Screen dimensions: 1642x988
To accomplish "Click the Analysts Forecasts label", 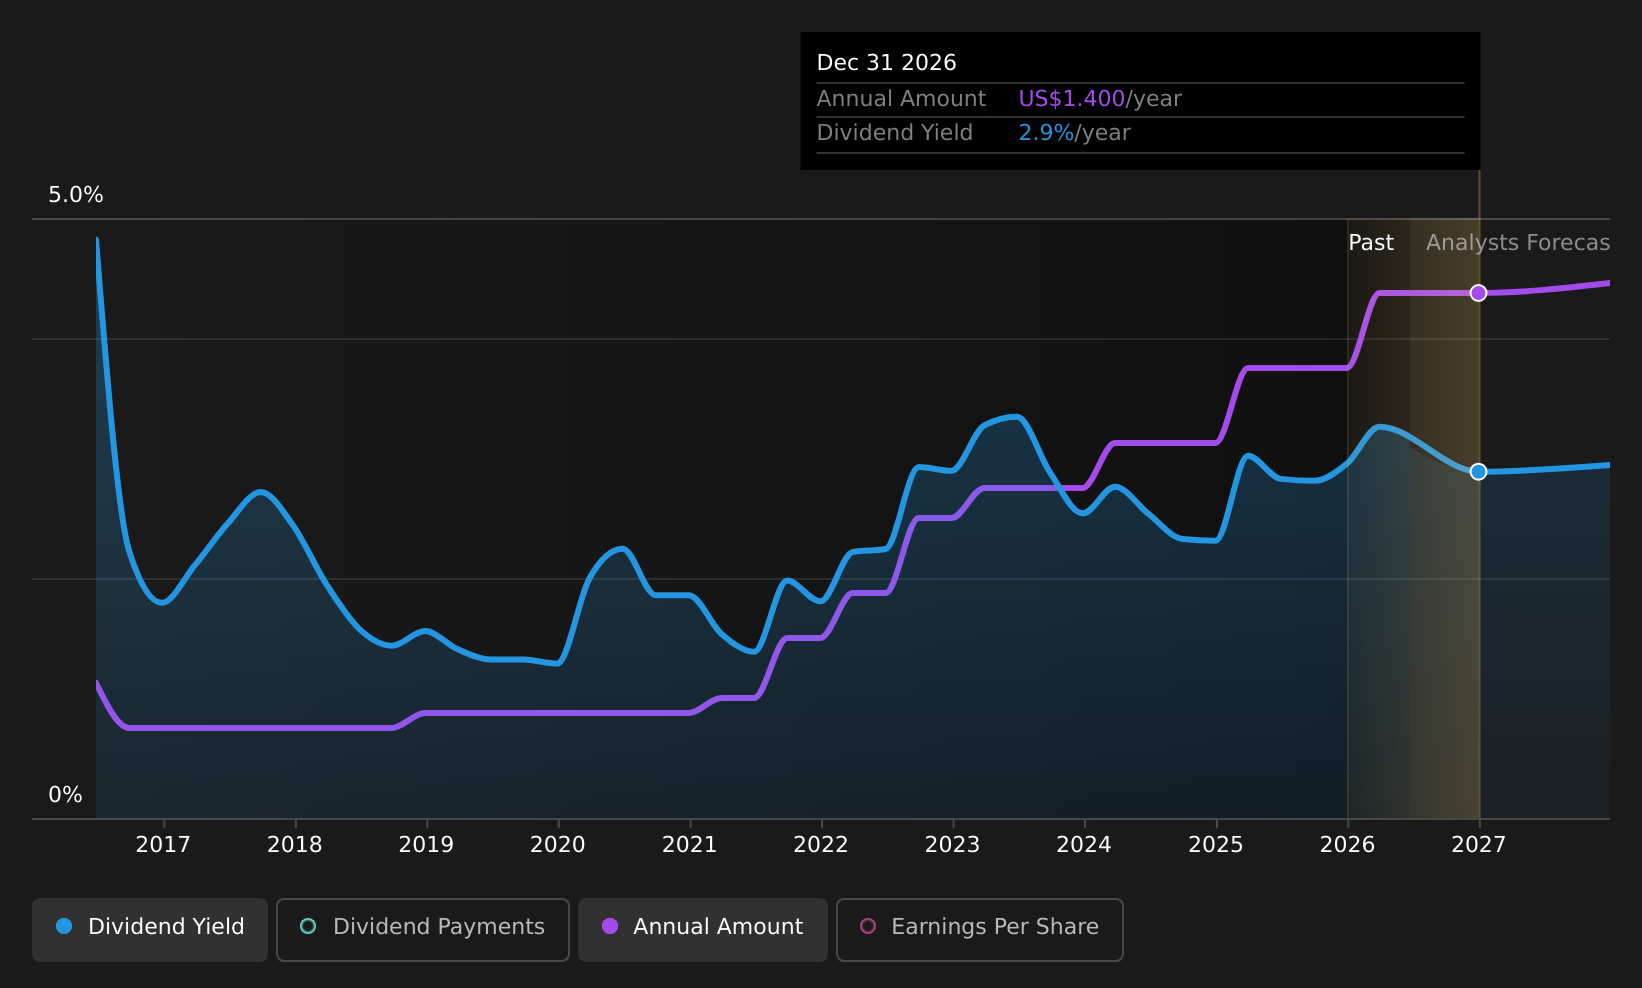I will (x=1518, y=243).
